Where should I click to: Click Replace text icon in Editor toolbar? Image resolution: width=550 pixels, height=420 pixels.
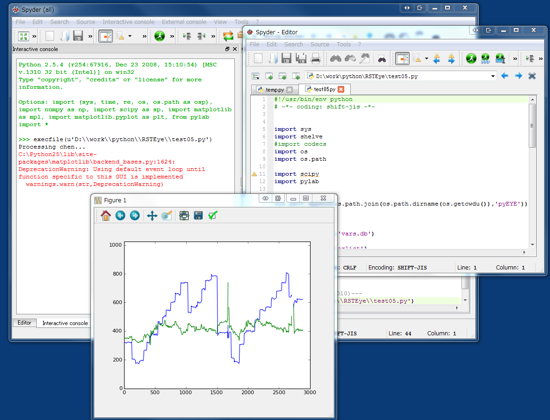(364, 58)
